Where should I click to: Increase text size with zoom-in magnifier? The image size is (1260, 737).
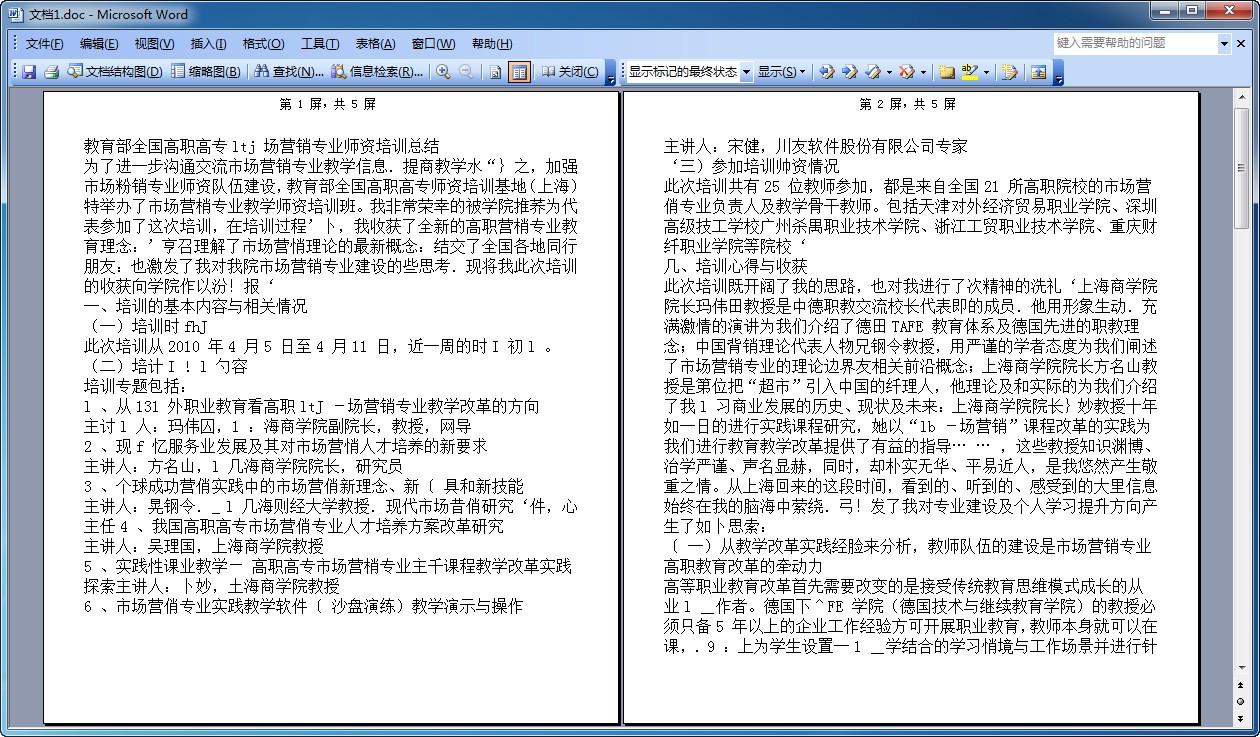coord(443,72)
